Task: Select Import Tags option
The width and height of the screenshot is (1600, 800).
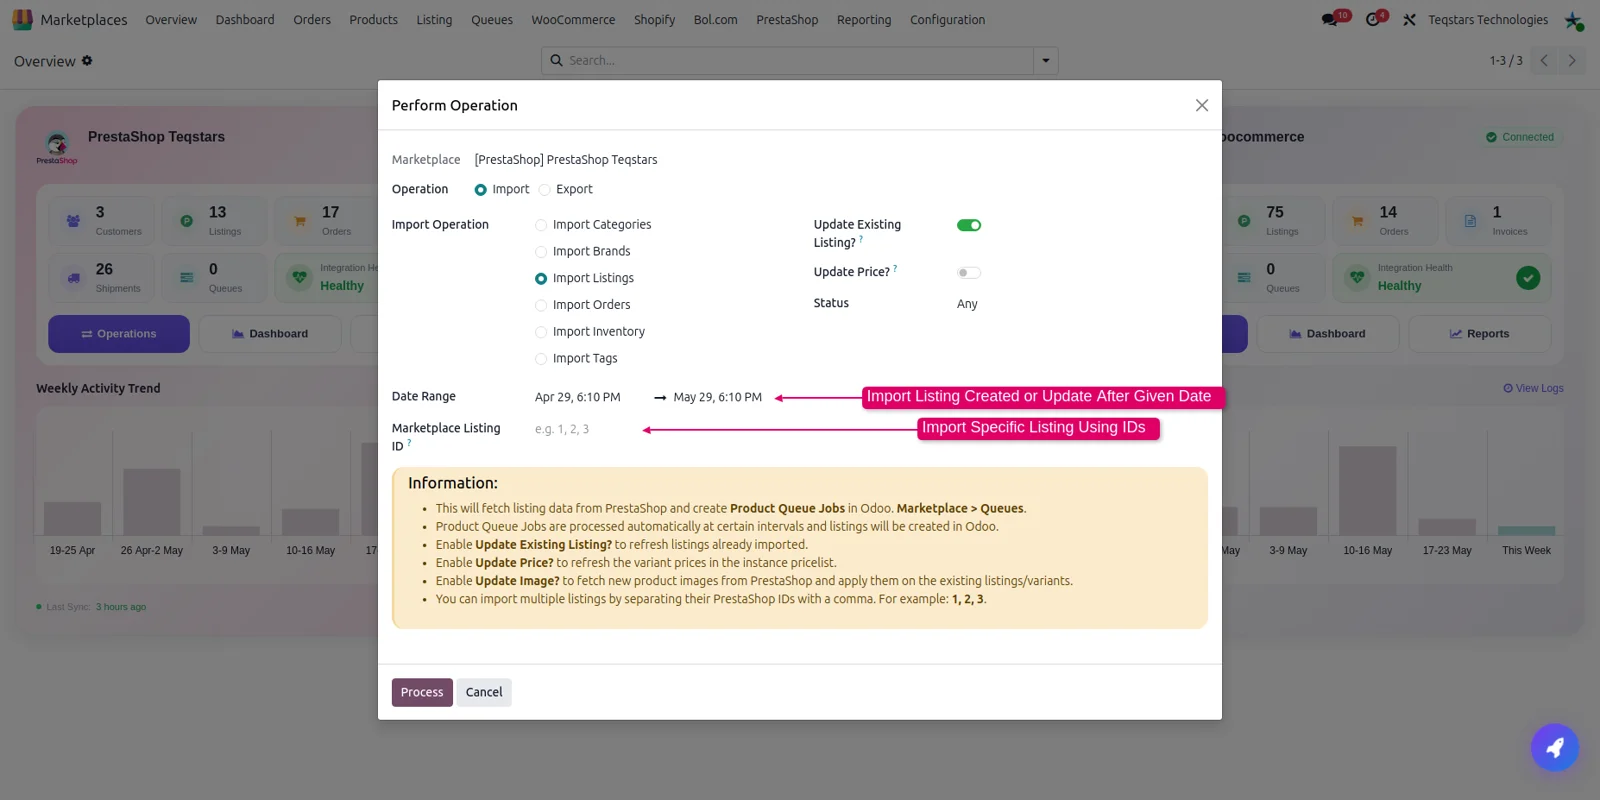Action: (541, 359)
